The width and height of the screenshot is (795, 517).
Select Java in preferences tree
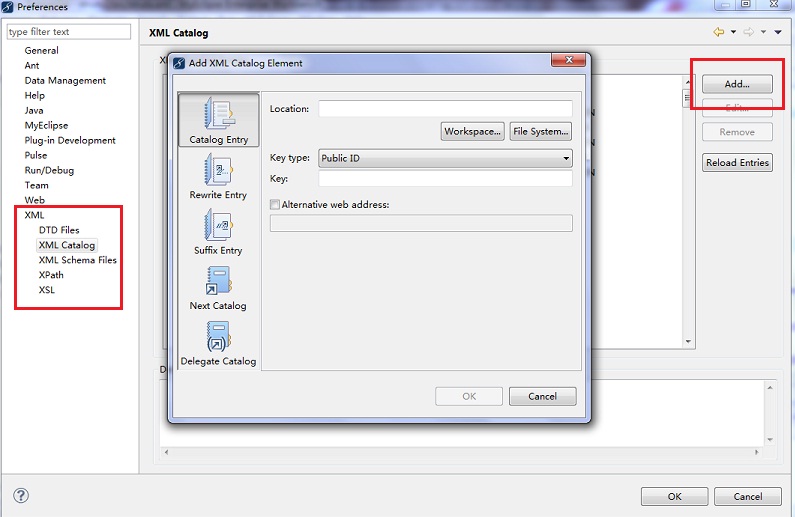pyautogui.click(x=34, y=110)
